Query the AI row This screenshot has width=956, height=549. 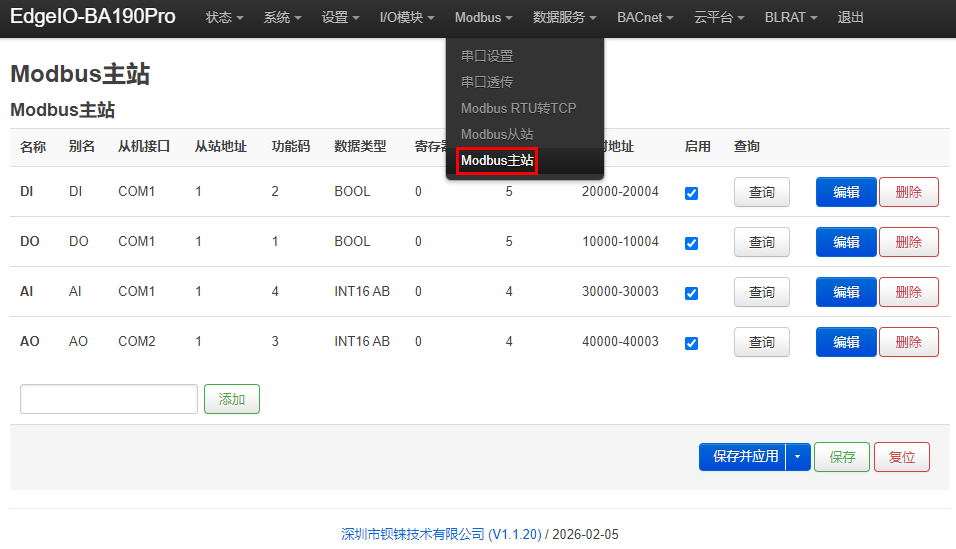pyautogui.click(x=762, y=292)
